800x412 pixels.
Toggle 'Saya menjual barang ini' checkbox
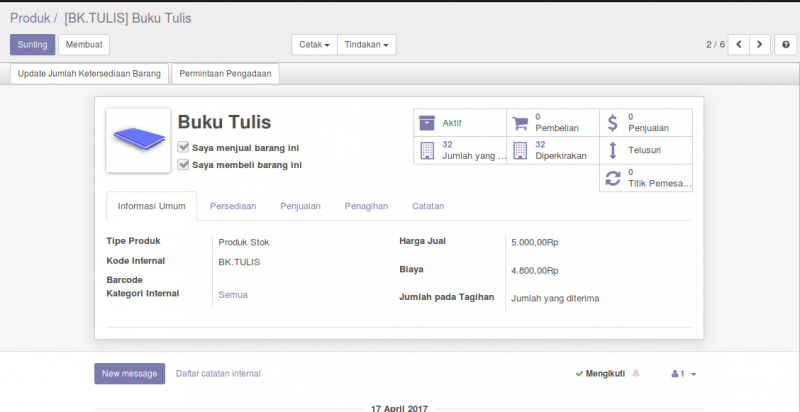(183, 147)
